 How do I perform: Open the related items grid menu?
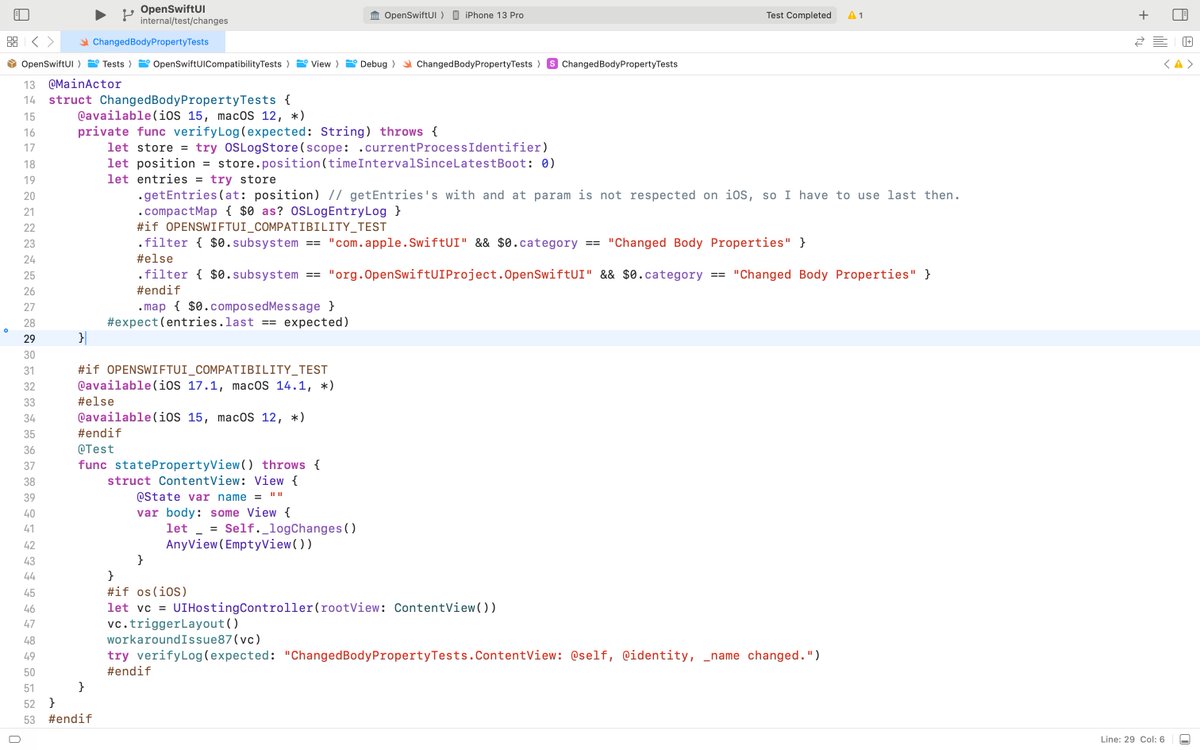(x=12, y=42)
